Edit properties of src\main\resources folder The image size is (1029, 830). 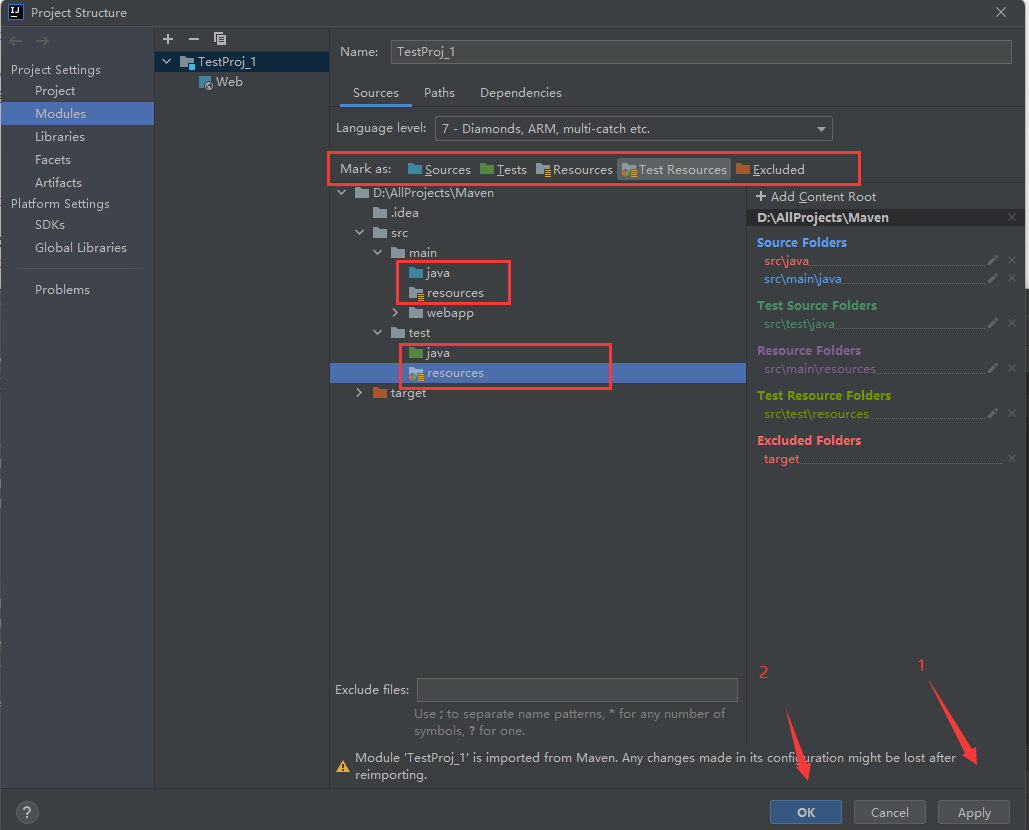(993, 368)
